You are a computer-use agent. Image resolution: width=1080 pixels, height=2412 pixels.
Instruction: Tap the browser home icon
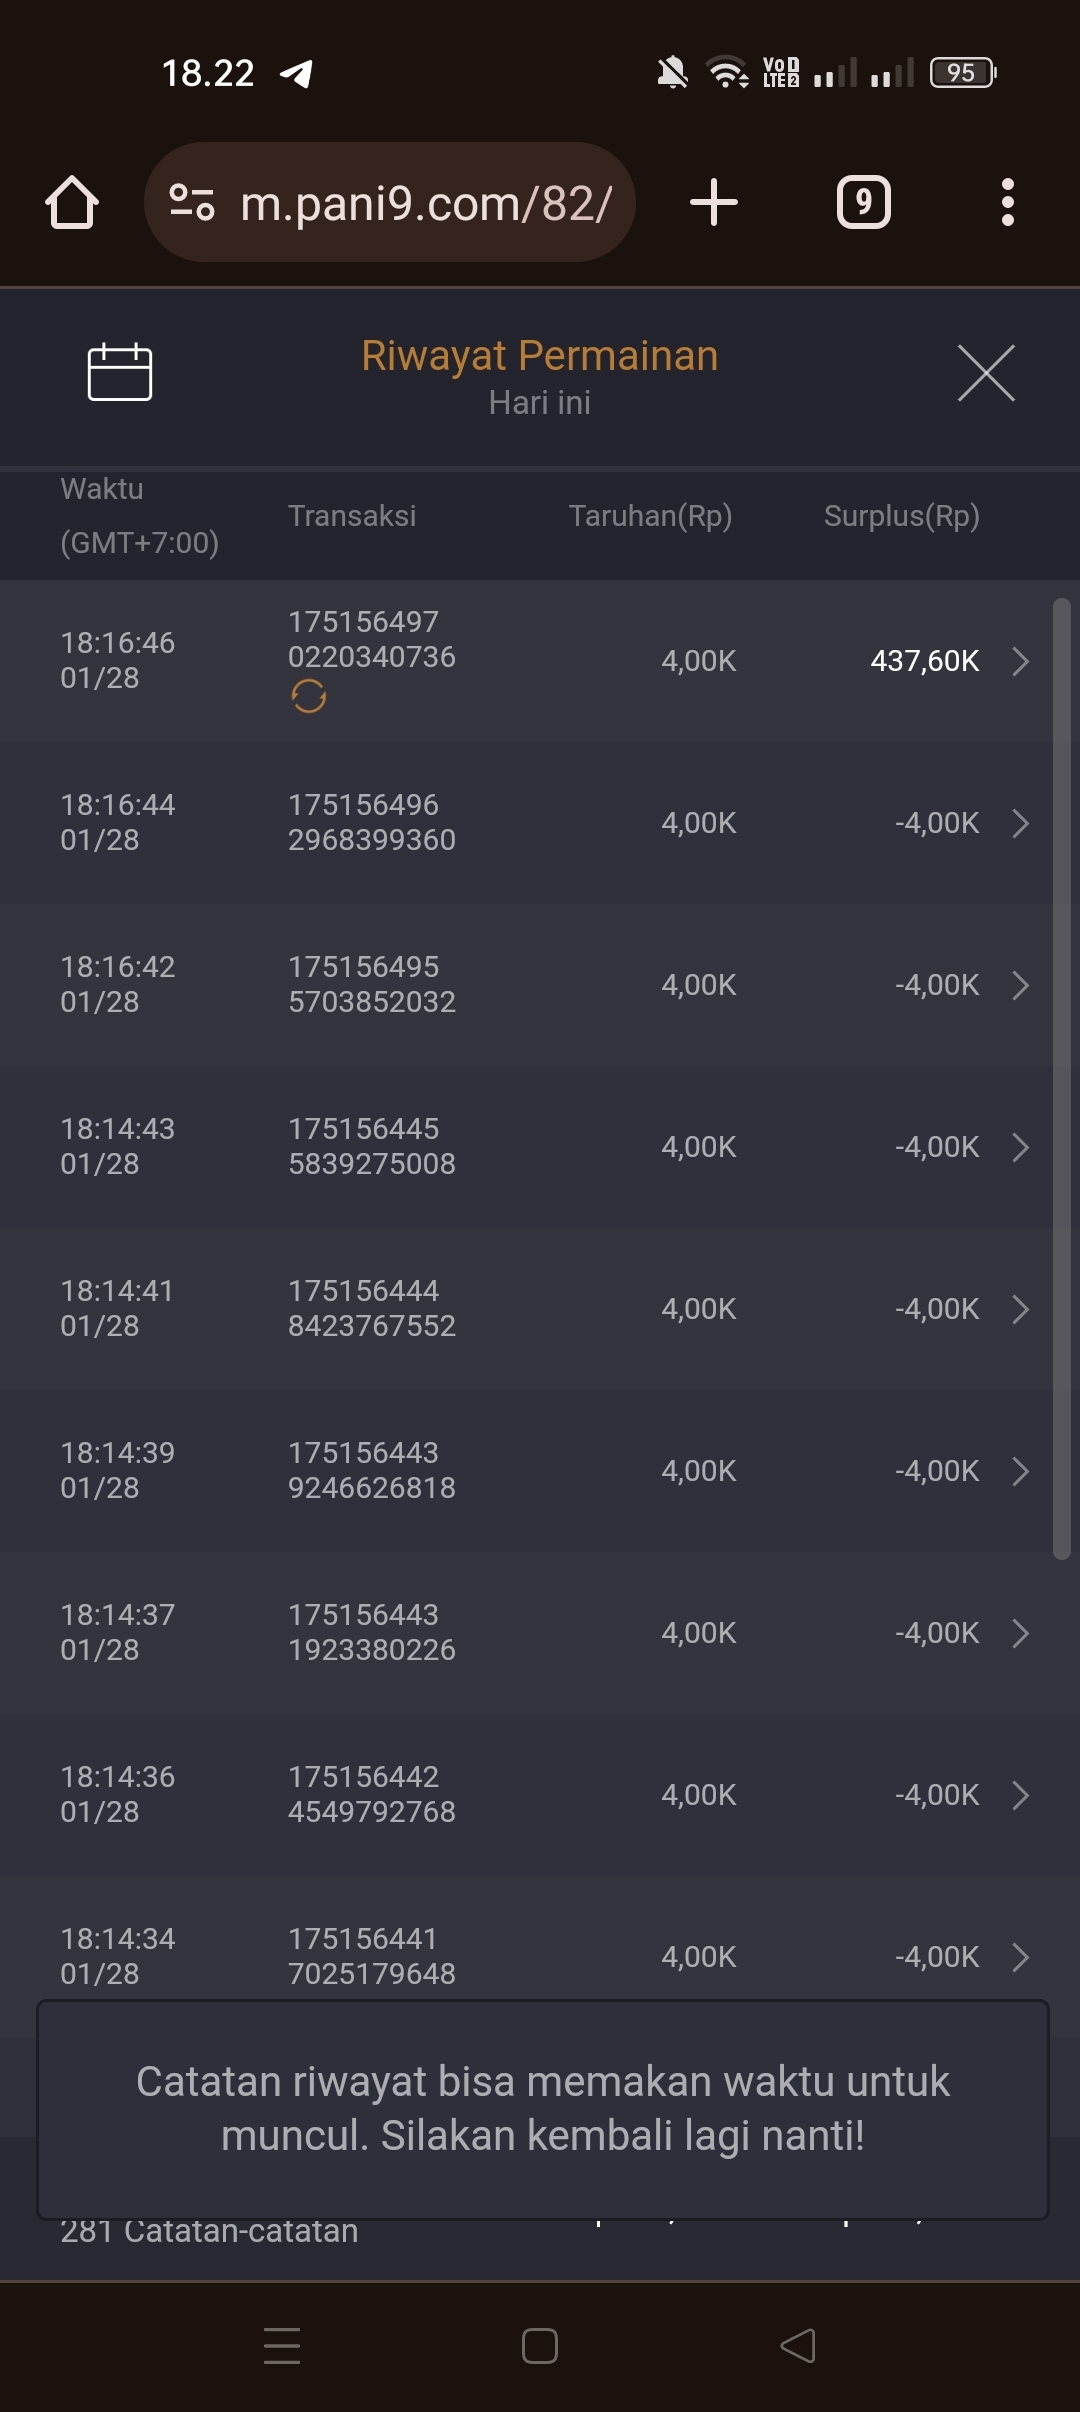pyautogui.click(x=72, y=203)
